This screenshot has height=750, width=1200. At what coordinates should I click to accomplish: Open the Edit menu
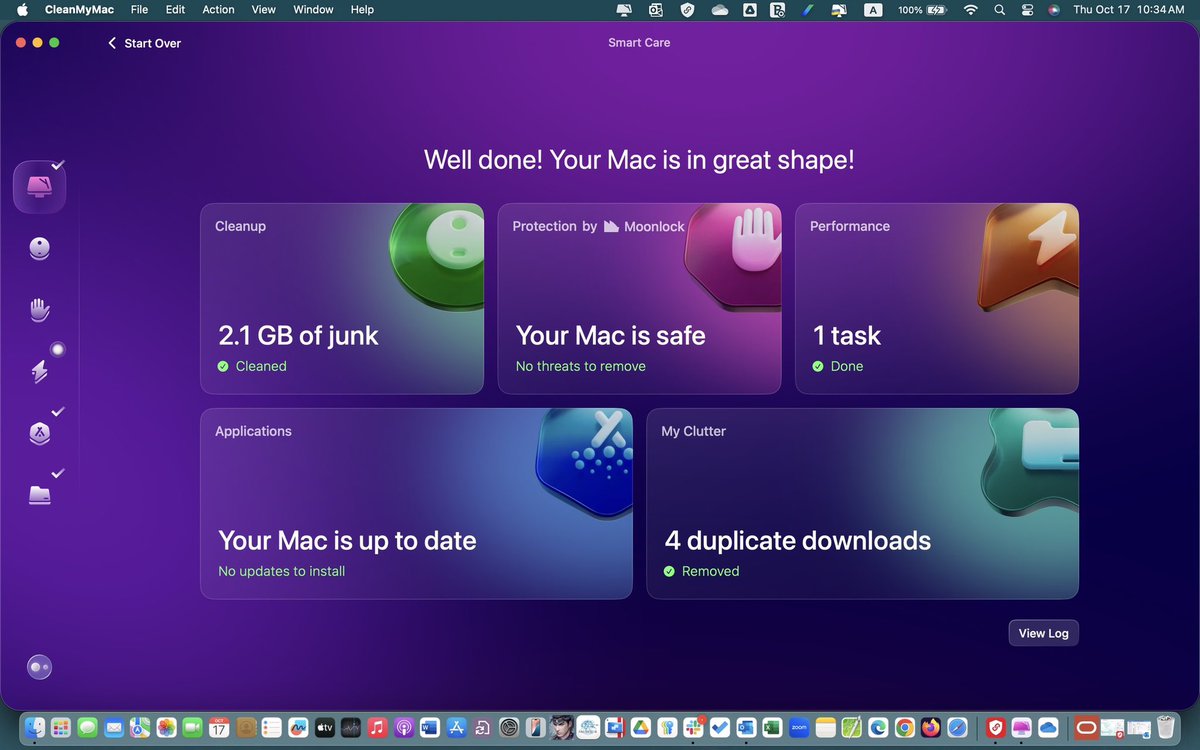pyautogui.click(x=175, y=9)
